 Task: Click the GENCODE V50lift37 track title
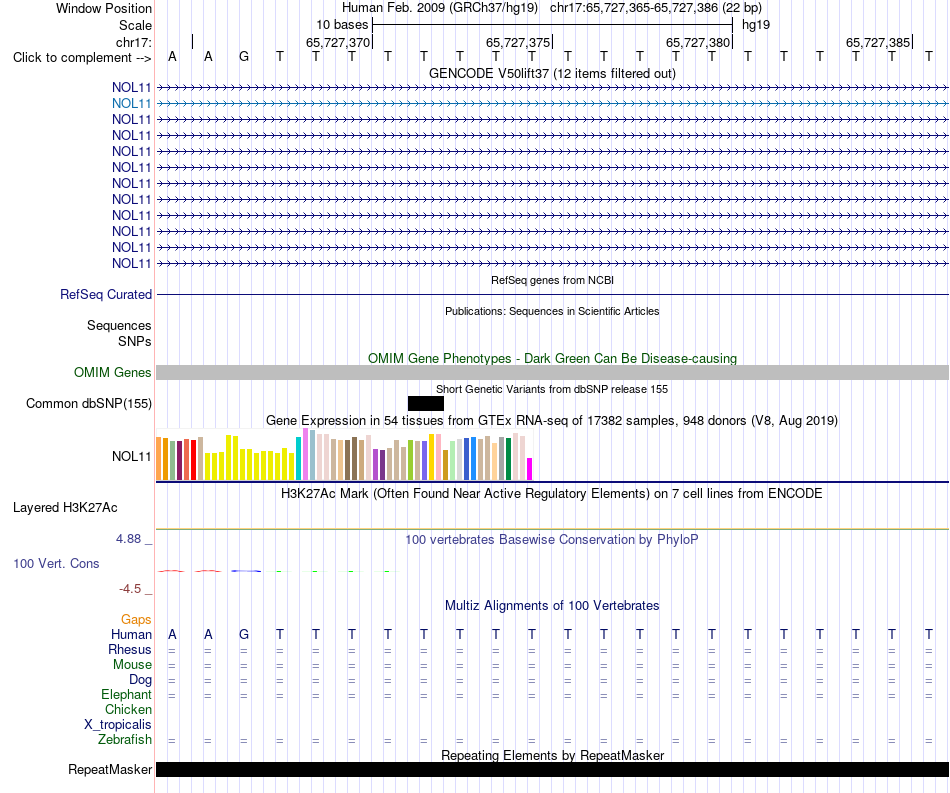(552, 73)
